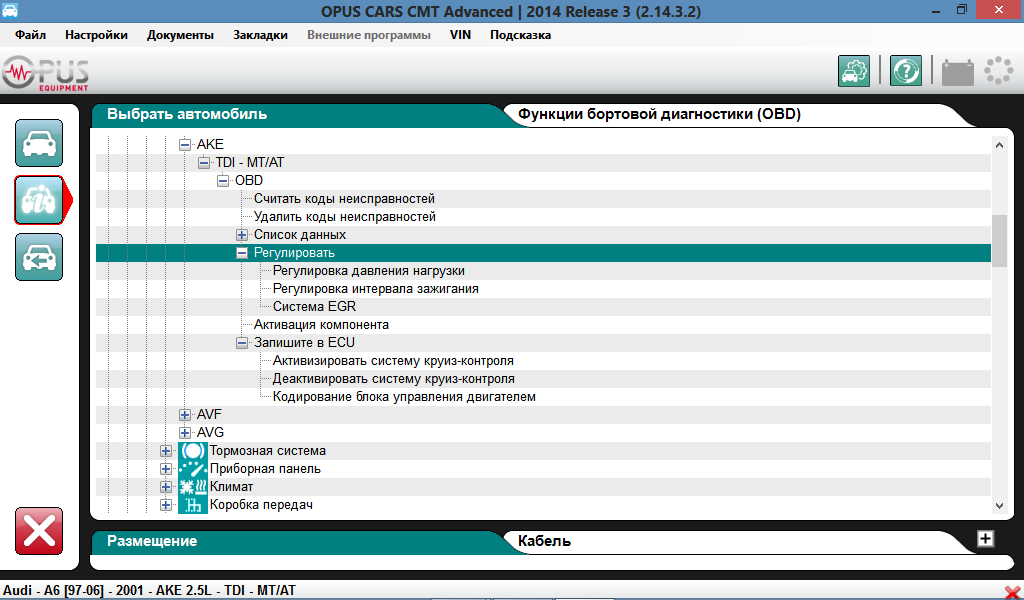Open the Файл menu
This screenshot has height=600, width=1024.
[x=31, y=35]
